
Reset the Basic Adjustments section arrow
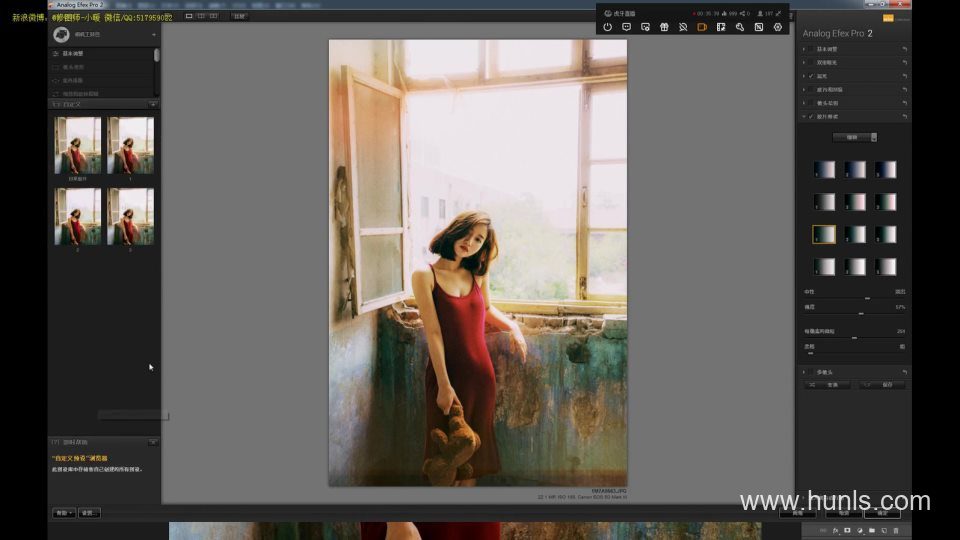904,49
